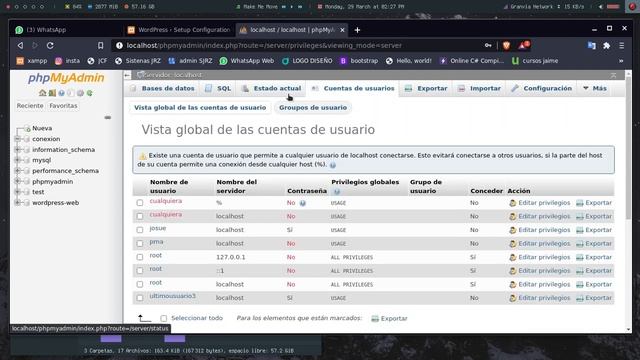Expand the test database node

point(18,192)
